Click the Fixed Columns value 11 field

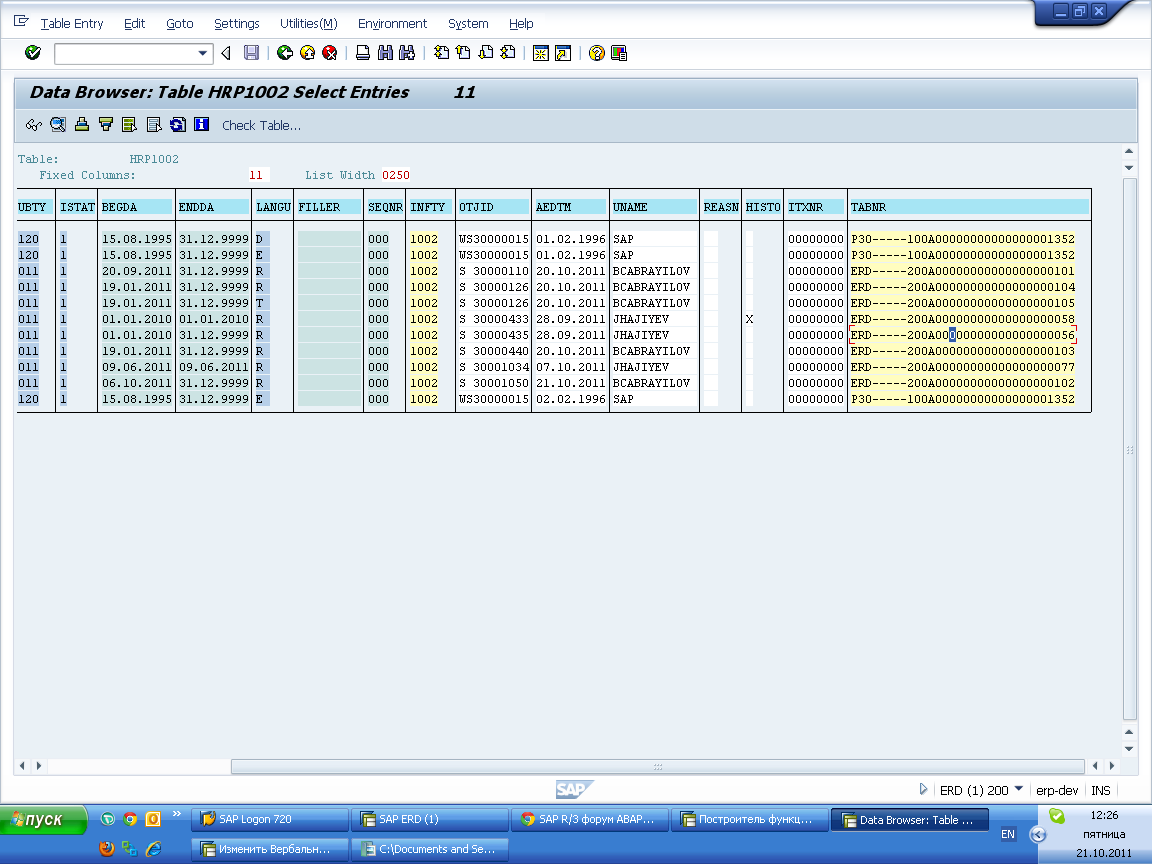pyautogui.click(x=259, y=175)
